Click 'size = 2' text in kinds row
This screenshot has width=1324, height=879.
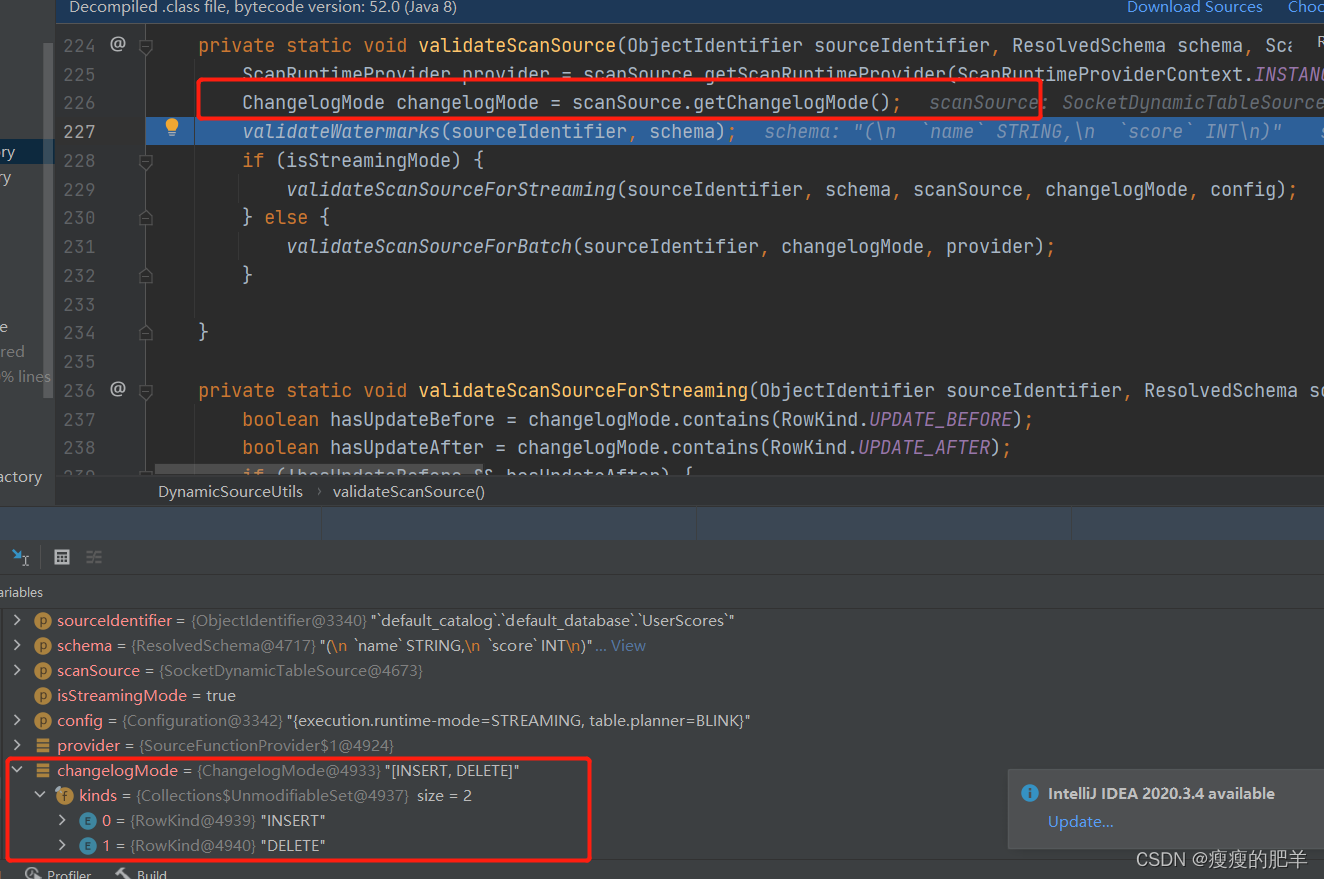click(x=444, y=796)
